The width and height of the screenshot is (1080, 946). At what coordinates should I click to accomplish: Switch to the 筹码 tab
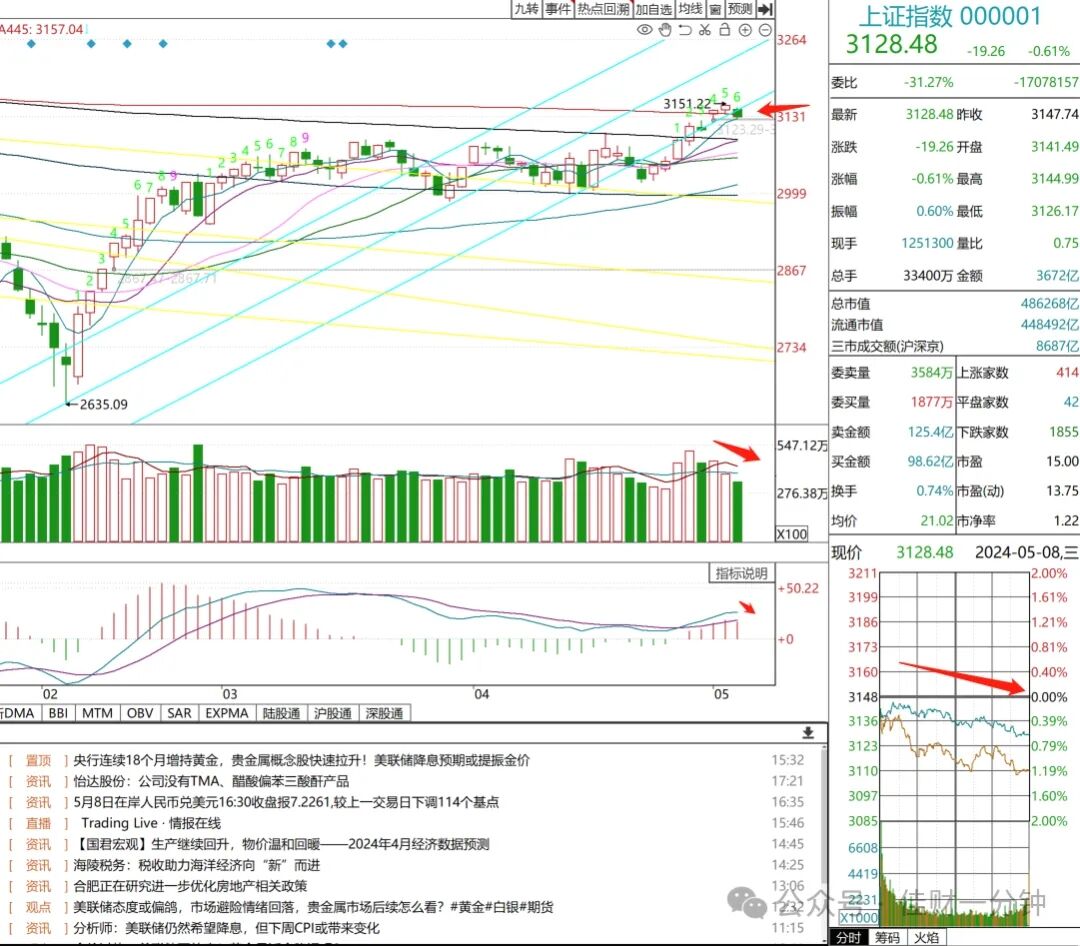point(887,938)
